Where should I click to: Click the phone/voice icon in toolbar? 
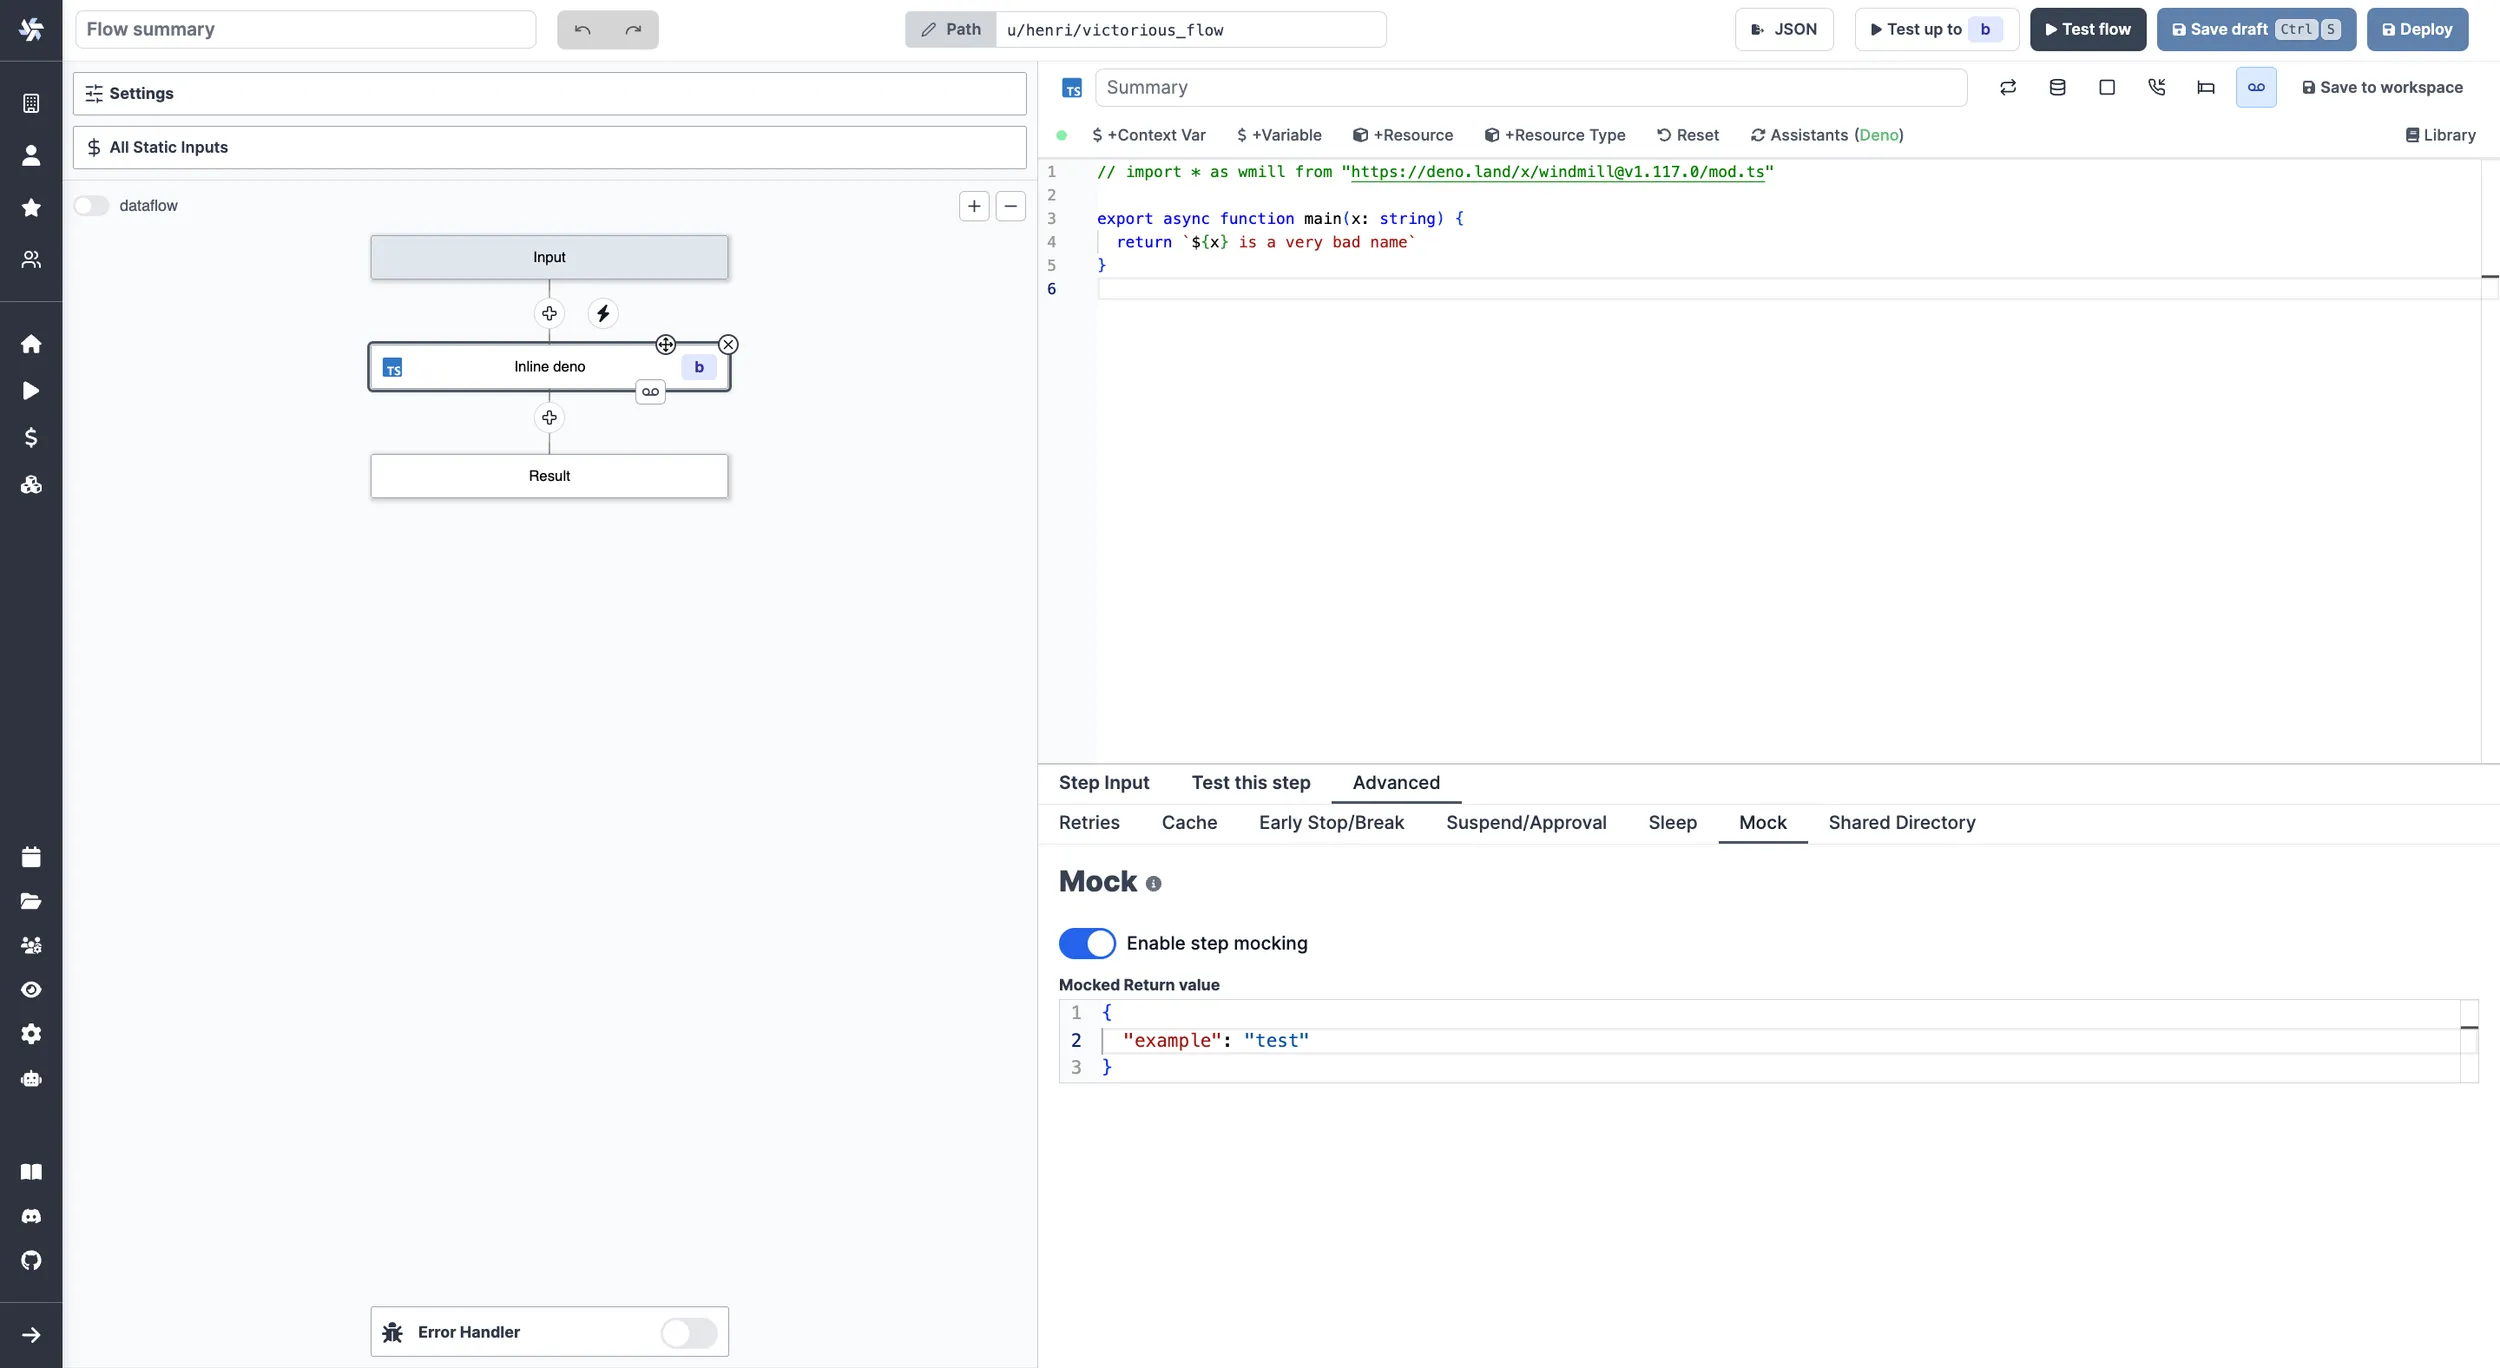coord(2156,88)
